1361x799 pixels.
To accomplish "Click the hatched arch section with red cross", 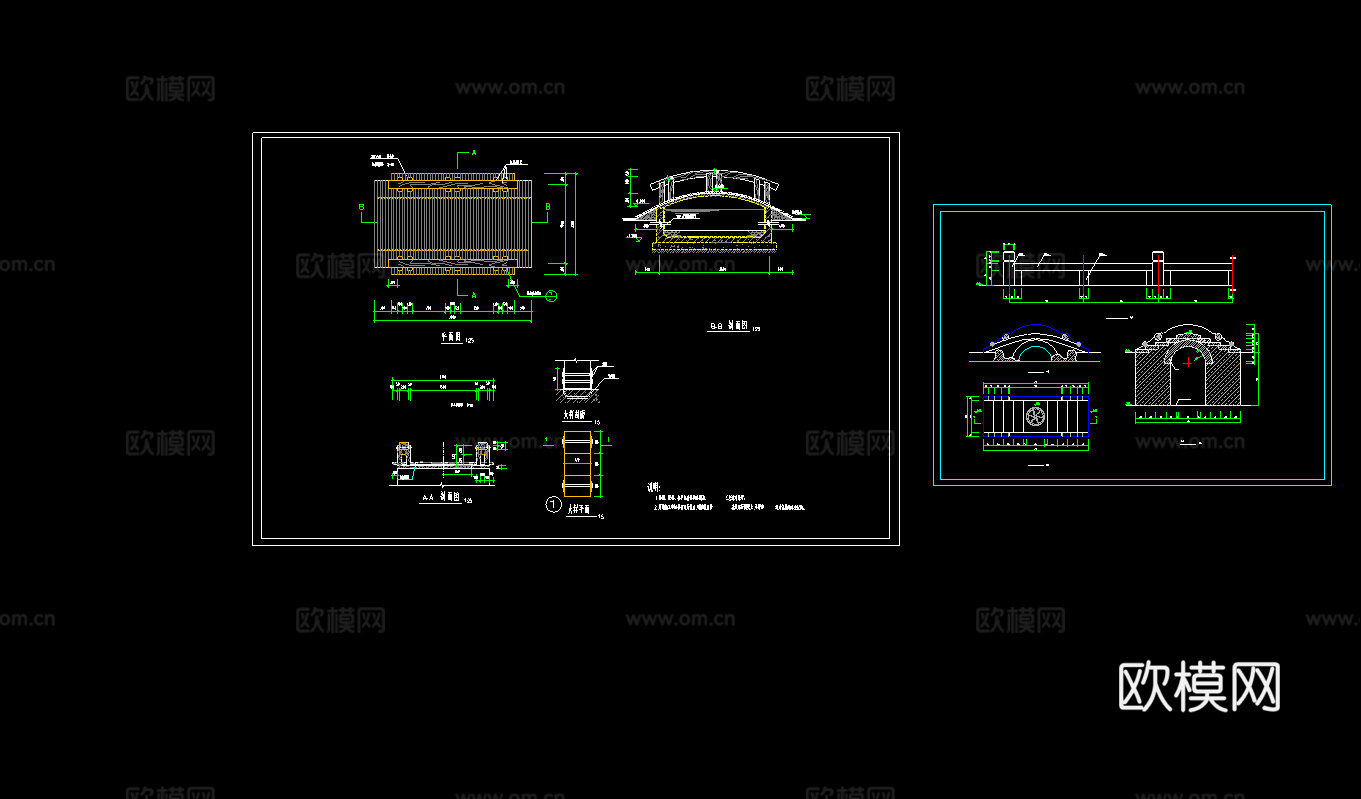I will click(1189, 366).
